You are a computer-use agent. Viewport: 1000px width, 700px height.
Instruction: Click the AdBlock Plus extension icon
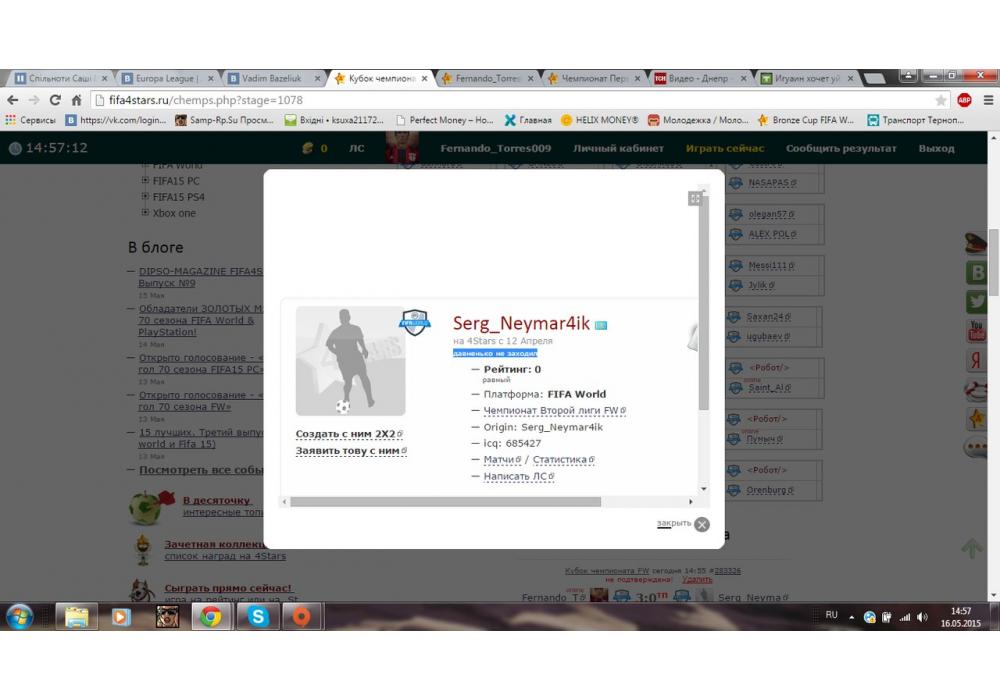pos(964,100)
